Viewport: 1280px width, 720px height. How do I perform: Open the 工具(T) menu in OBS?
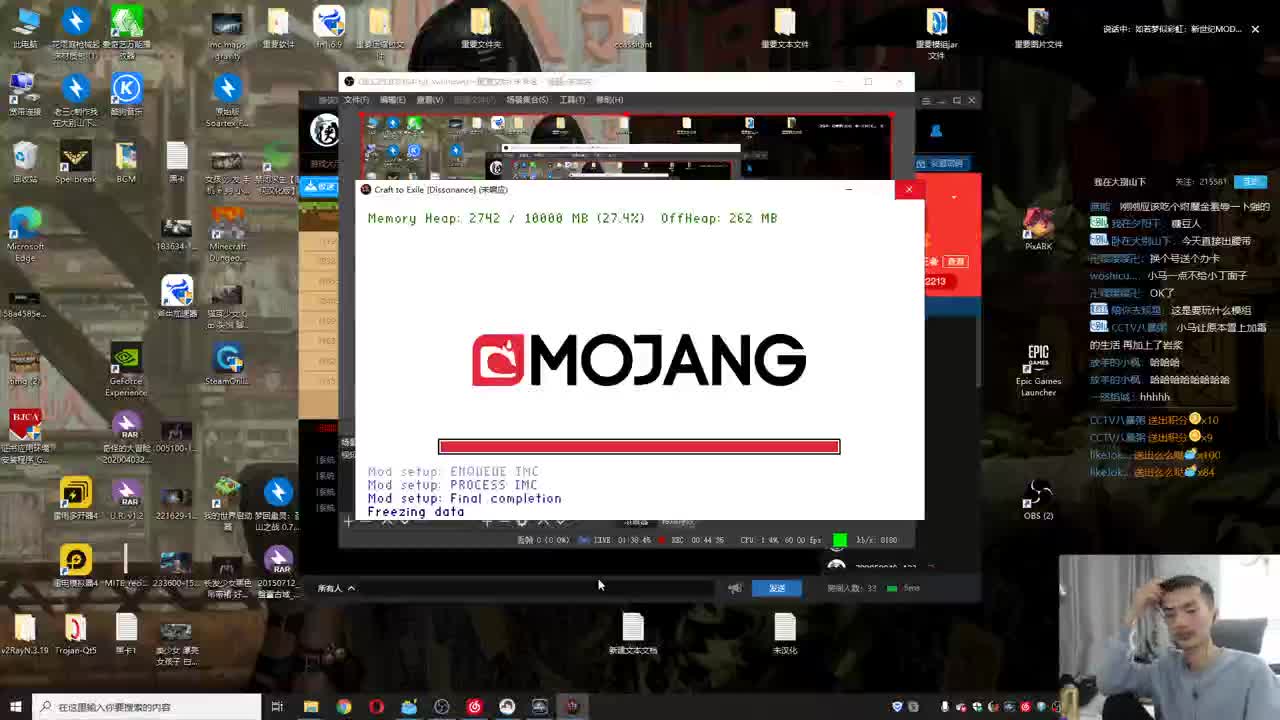coord(572,100)
